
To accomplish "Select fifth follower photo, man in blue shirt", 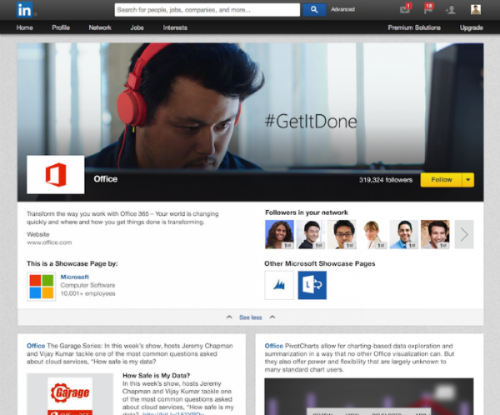I will tap(404, 234).
